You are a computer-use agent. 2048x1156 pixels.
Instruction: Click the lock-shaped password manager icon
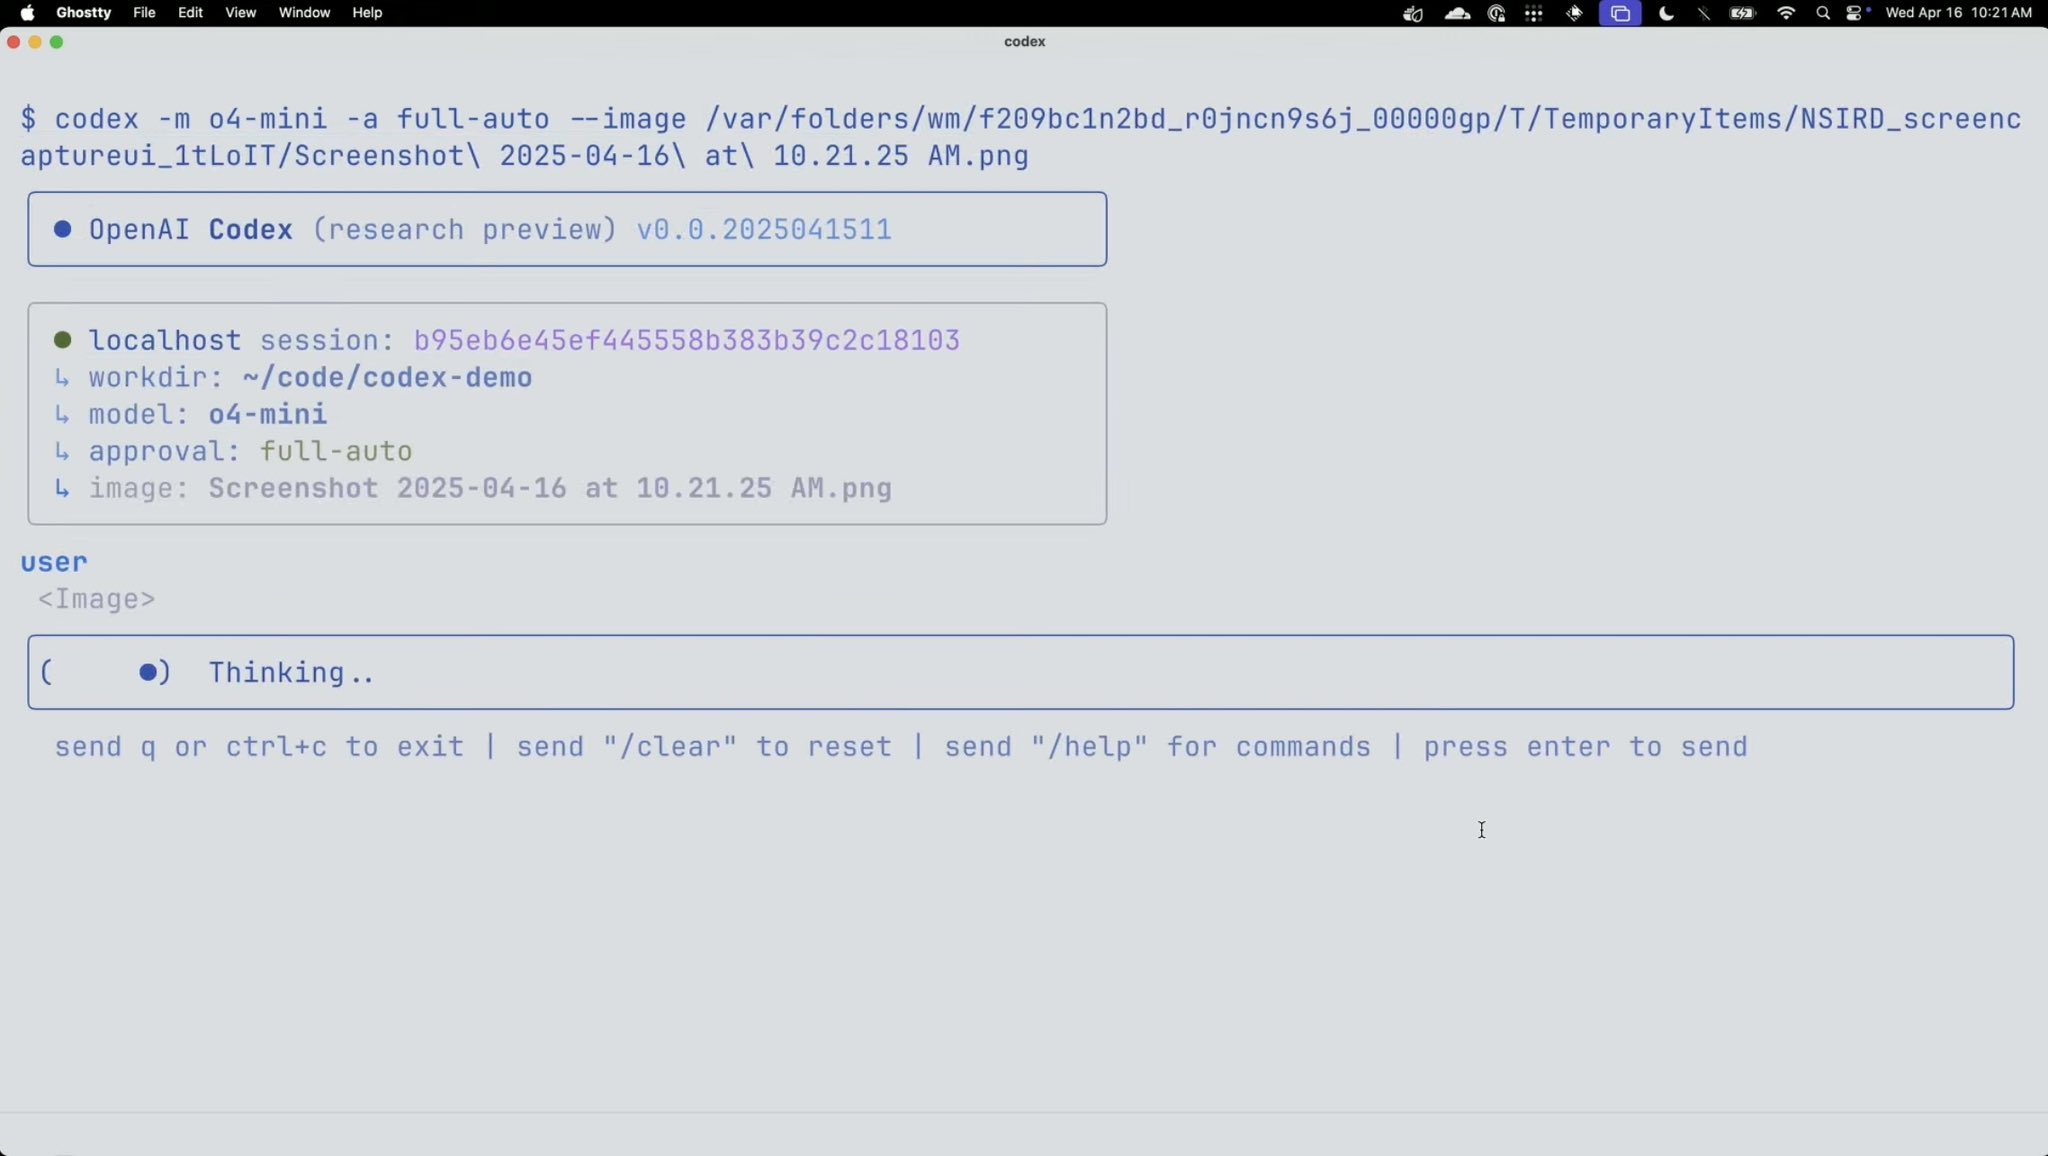click(1496, 13)
